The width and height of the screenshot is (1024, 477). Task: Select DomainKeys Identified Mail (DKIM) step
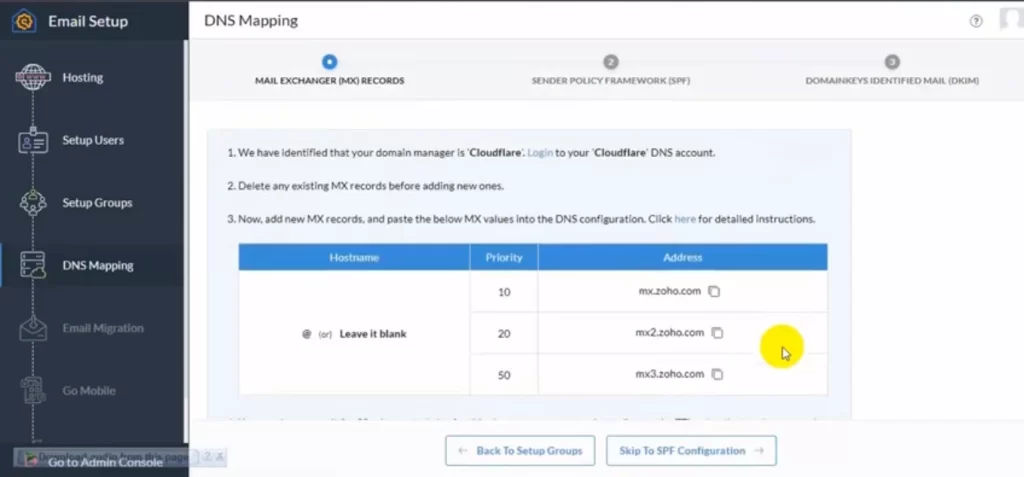pyautogui.click(x=892, y=81)
